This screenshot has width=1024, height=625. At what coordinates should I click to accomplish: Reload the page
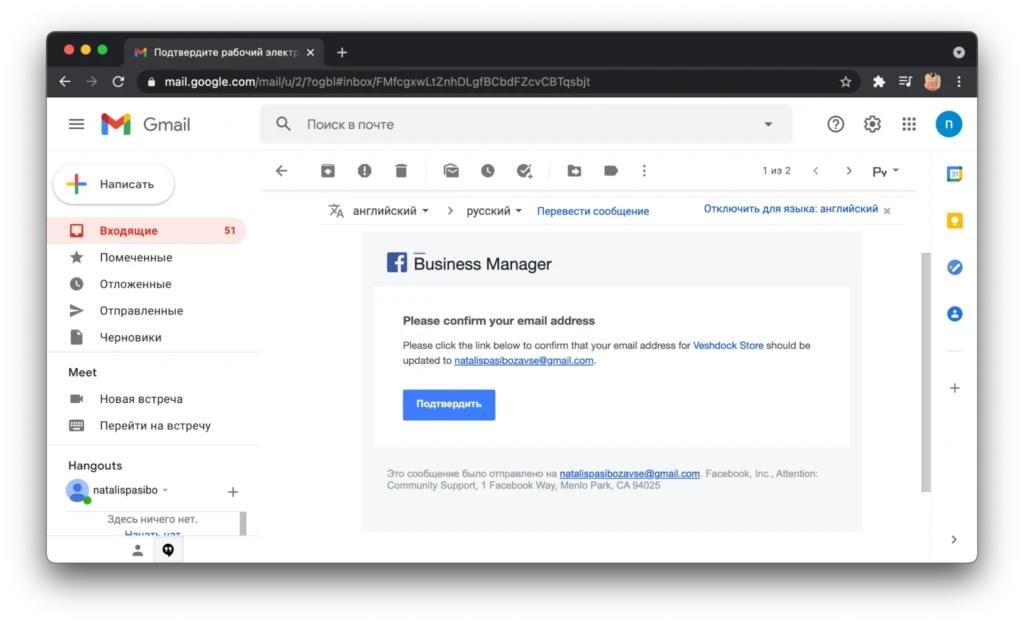pyautogui.click(x=118, y=82)
